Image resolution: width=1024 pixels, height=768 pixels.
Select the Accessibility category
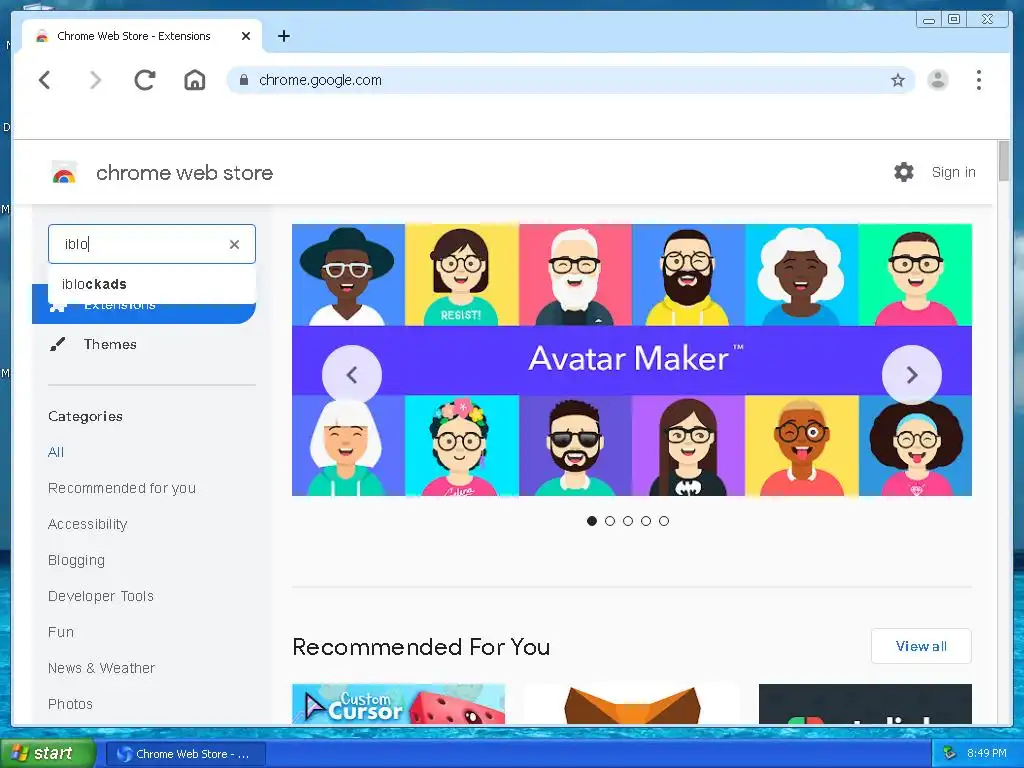click(88, 524)
